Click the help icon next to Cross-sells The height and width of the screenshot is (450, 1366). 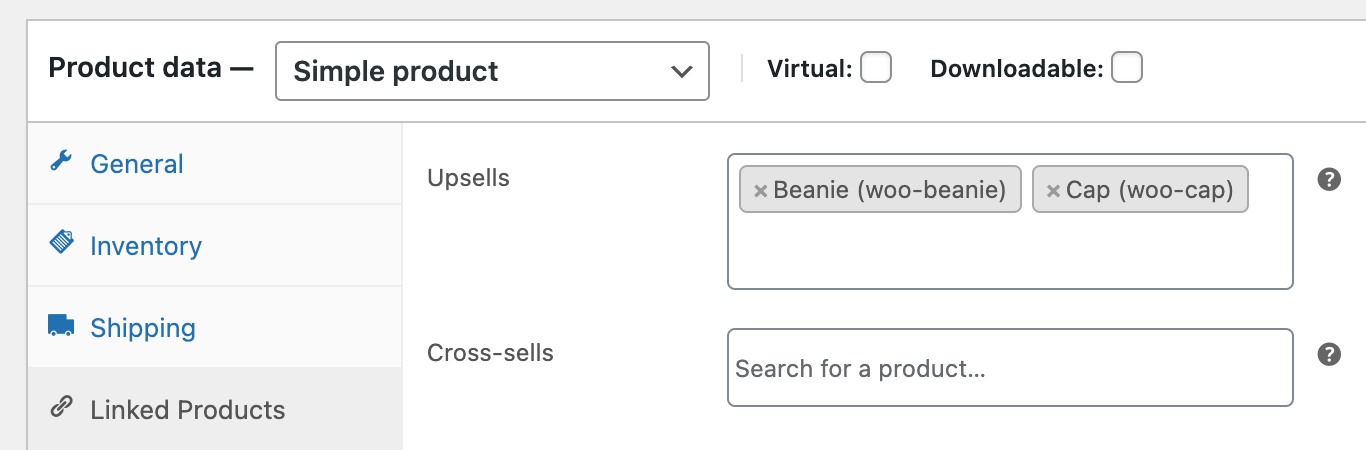click(x=1329, y=354)
